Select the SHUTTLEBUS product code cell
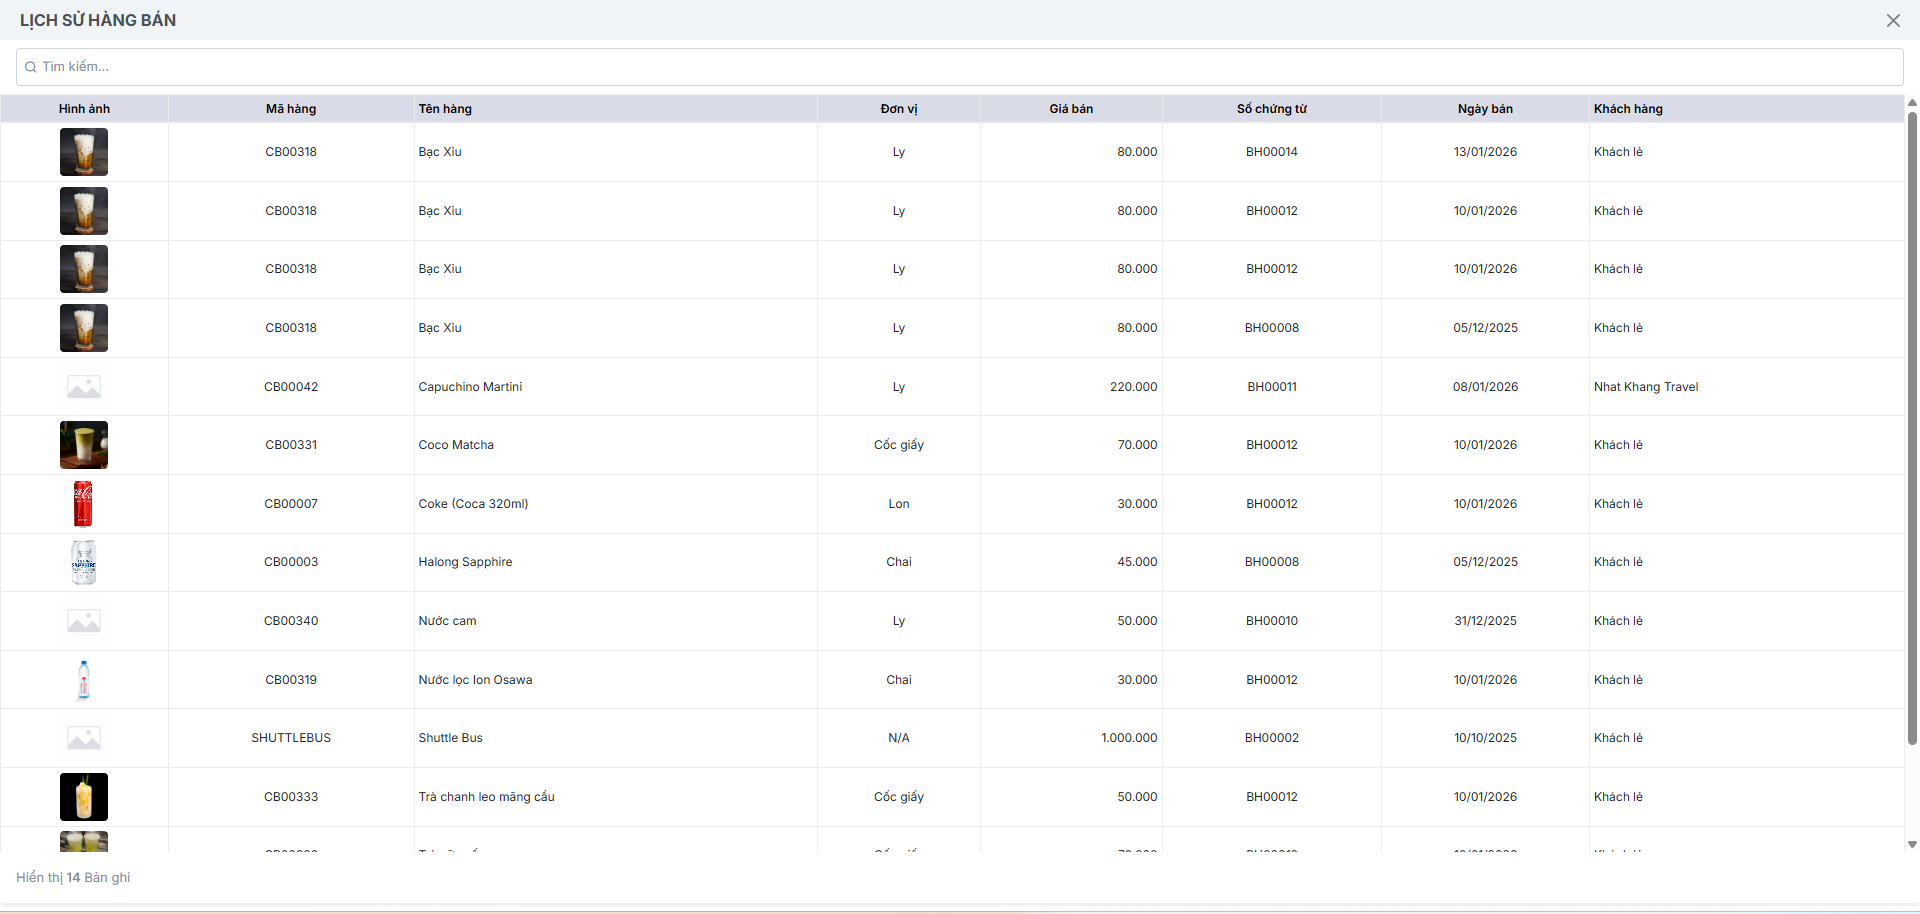 [x=291, y=738]
